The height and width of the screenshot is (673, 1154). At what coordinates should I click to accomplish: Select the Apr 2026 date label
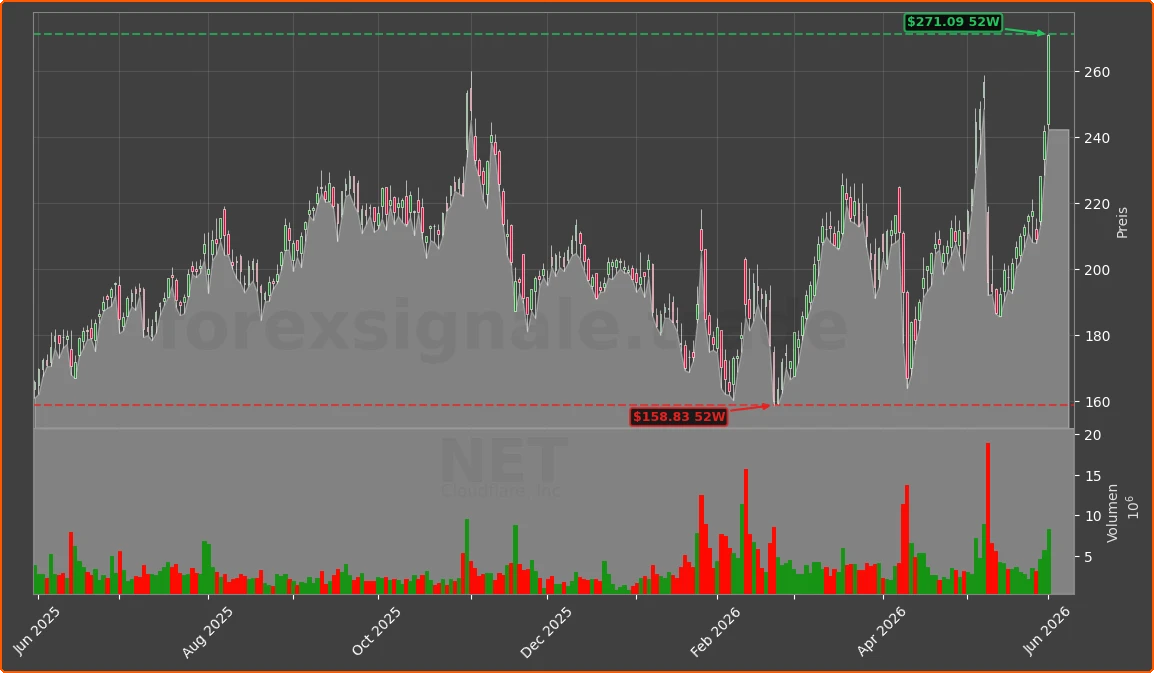pyautogui.click(x=882, y=631)
